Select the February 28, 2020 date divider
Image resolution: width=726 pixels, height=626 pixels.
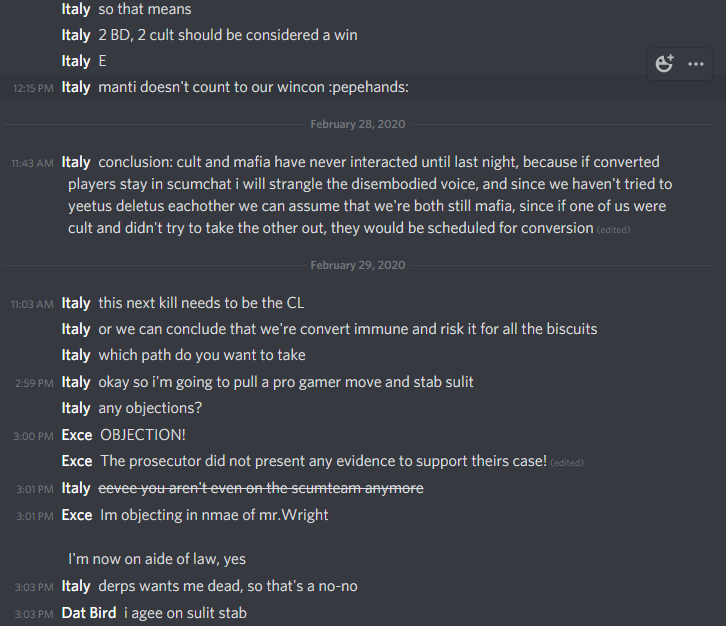[357, 124]
